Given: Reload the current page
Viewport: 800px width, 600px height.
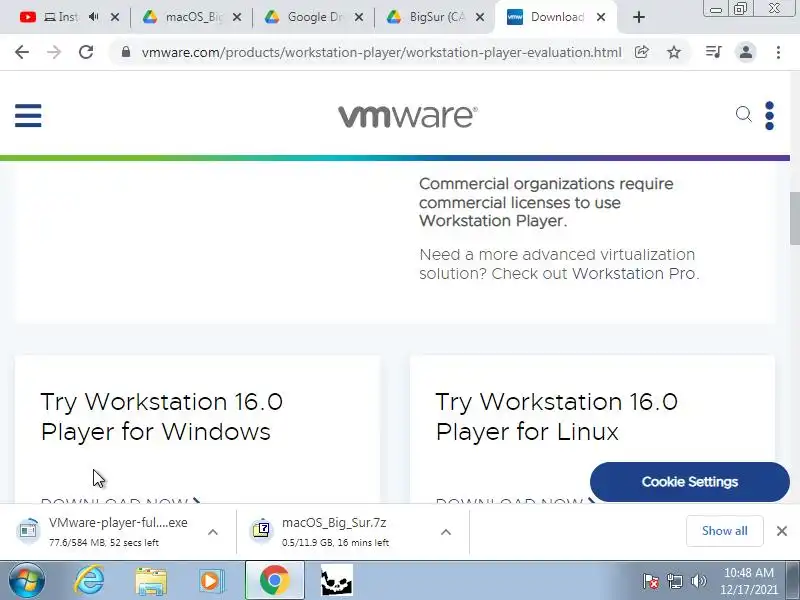Looking at the screenshot, I should pos(86,52).
